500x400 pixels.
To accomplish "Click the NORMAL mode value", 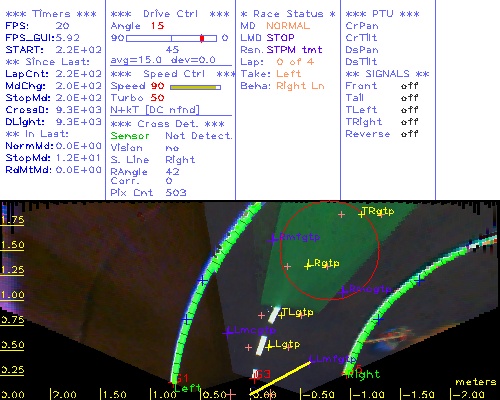I will [288, 26].
